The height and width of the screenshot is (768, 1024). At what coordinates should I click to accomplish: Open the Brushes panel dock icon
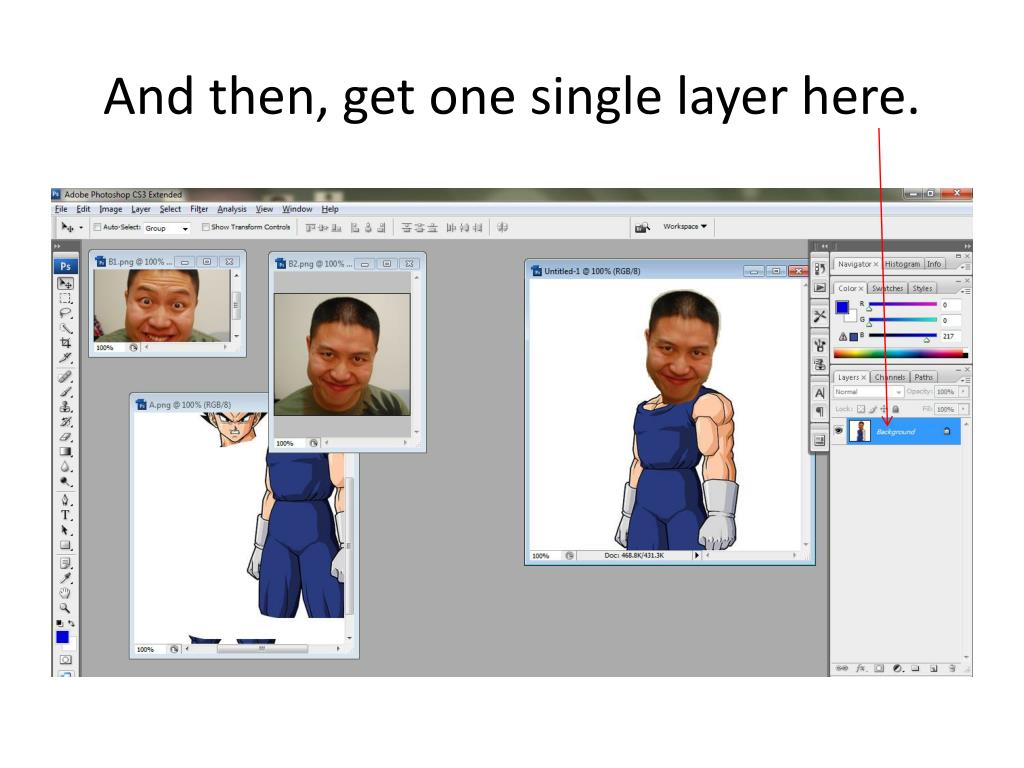coord(820,345)
